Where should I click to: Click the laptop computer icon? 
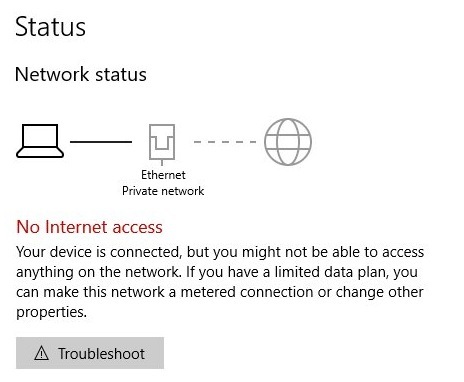click(40, 141)
